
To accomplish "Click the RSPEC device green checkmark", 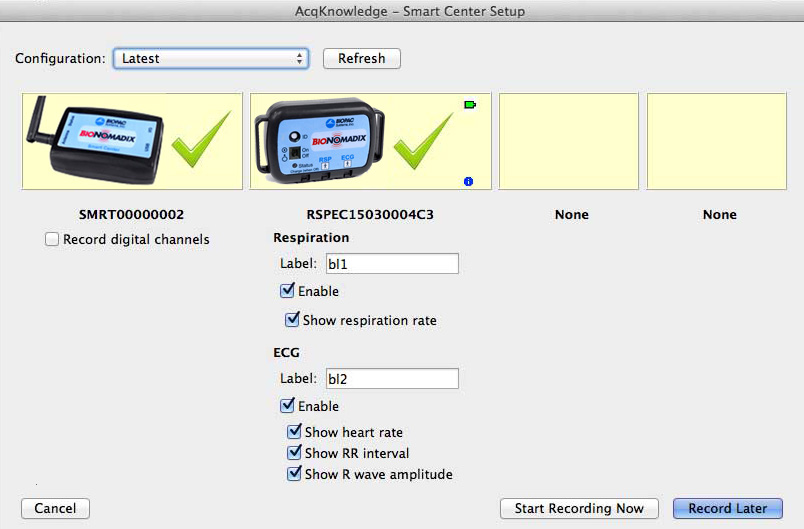I will pos(423,141).
